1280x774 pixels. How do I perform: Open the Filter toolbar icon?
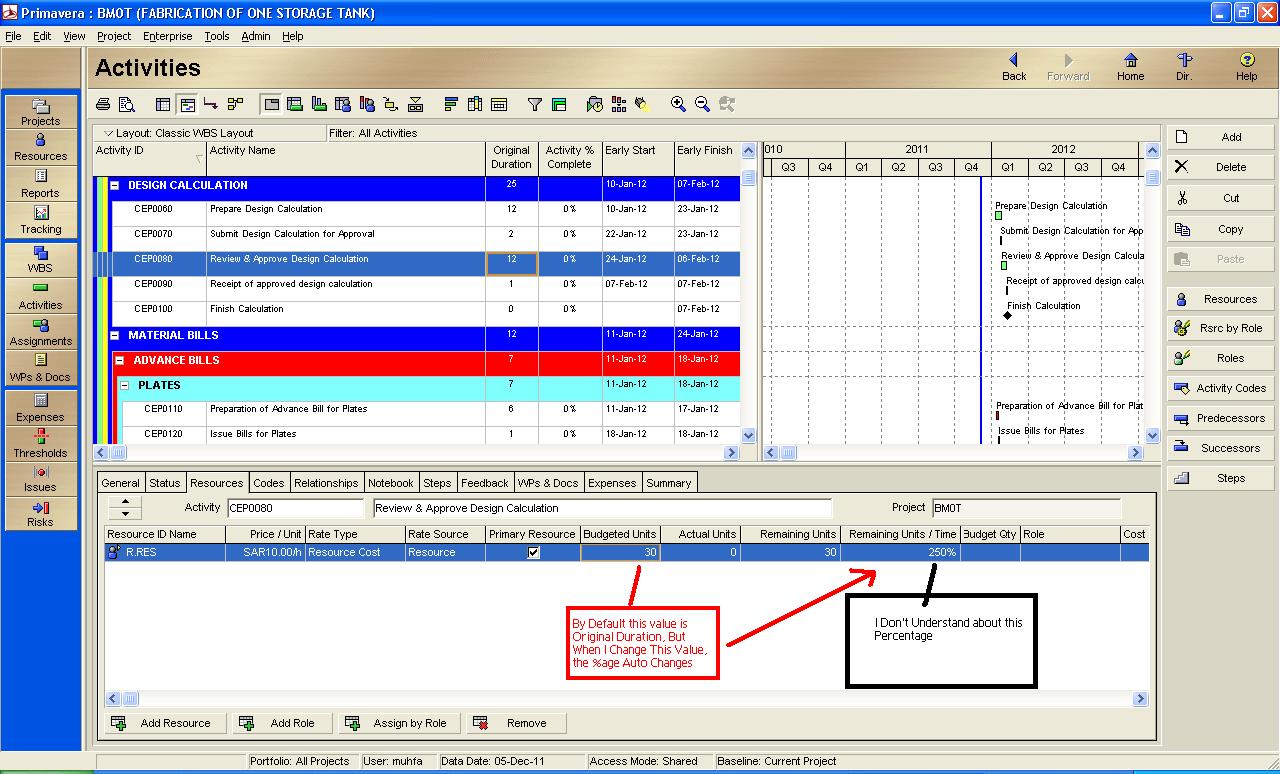[x=535, y=104]
